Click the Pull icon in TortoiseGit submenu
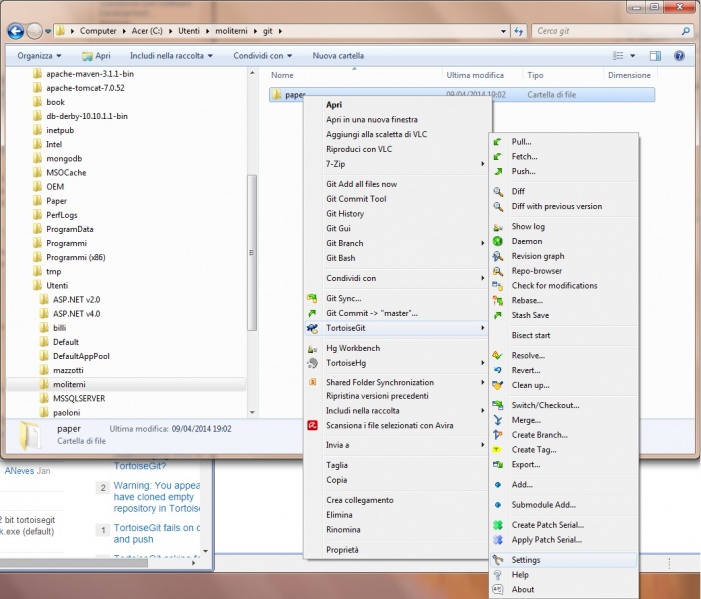This screenshot has width=701, height=599. [498, 142]
